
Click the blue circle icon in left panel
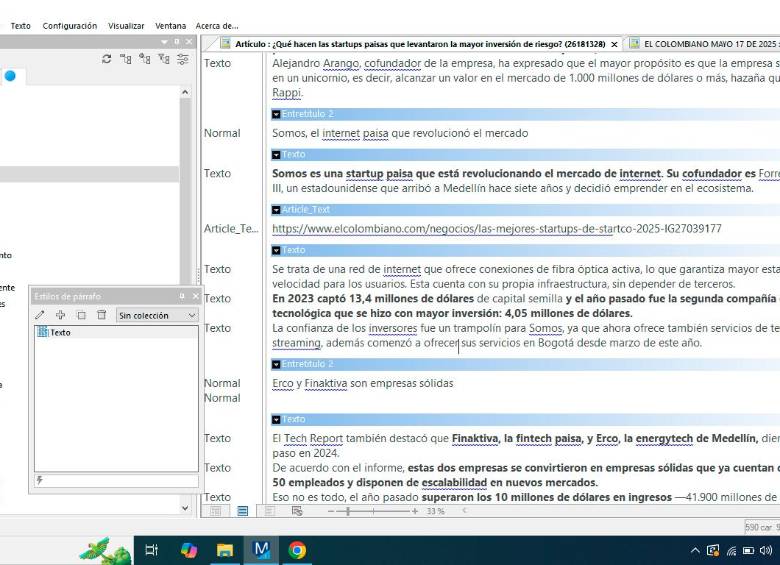point(10,76)
